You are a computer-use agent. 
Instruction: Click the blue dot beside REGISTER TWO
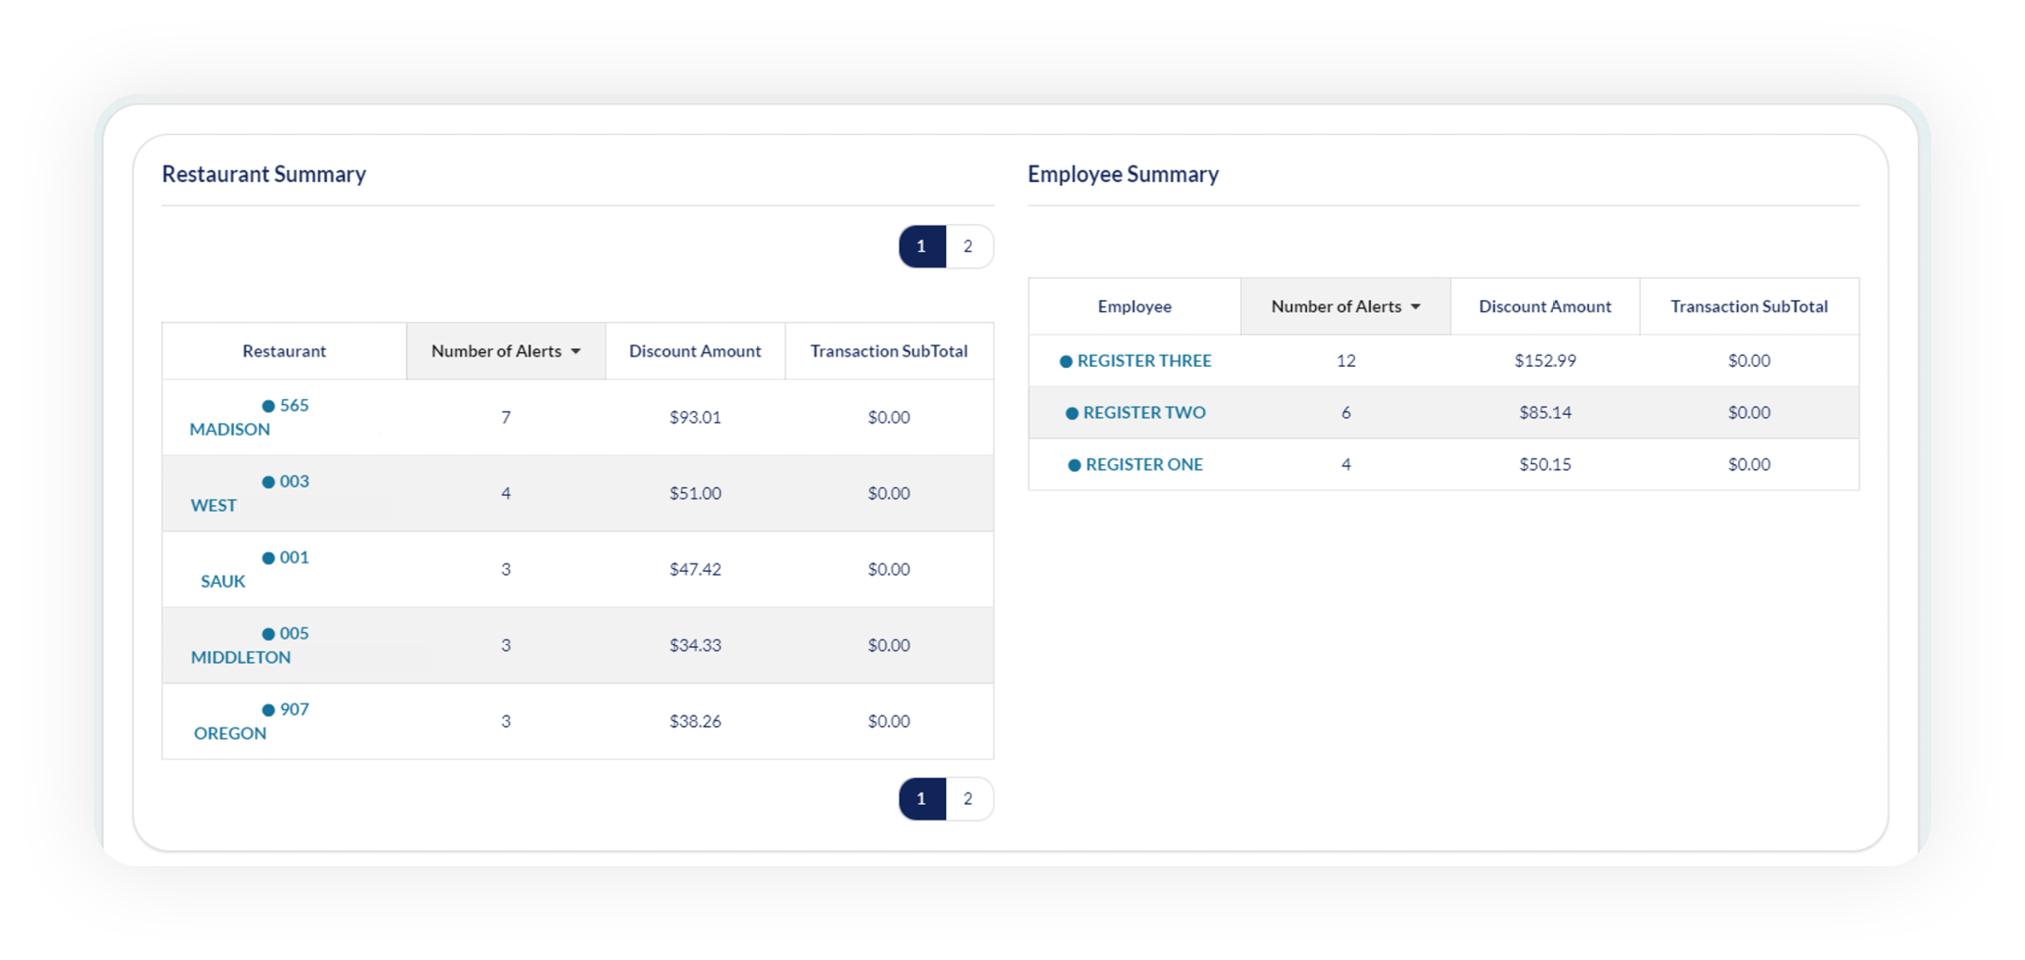[x=1072, y=413]
